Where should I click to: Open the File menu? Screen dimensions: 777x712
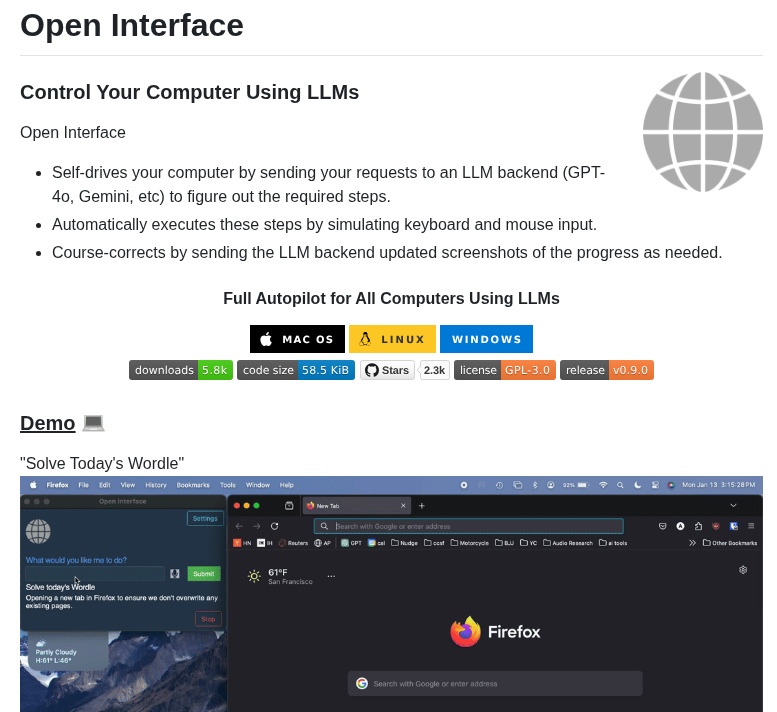click(x=84, y=485)
